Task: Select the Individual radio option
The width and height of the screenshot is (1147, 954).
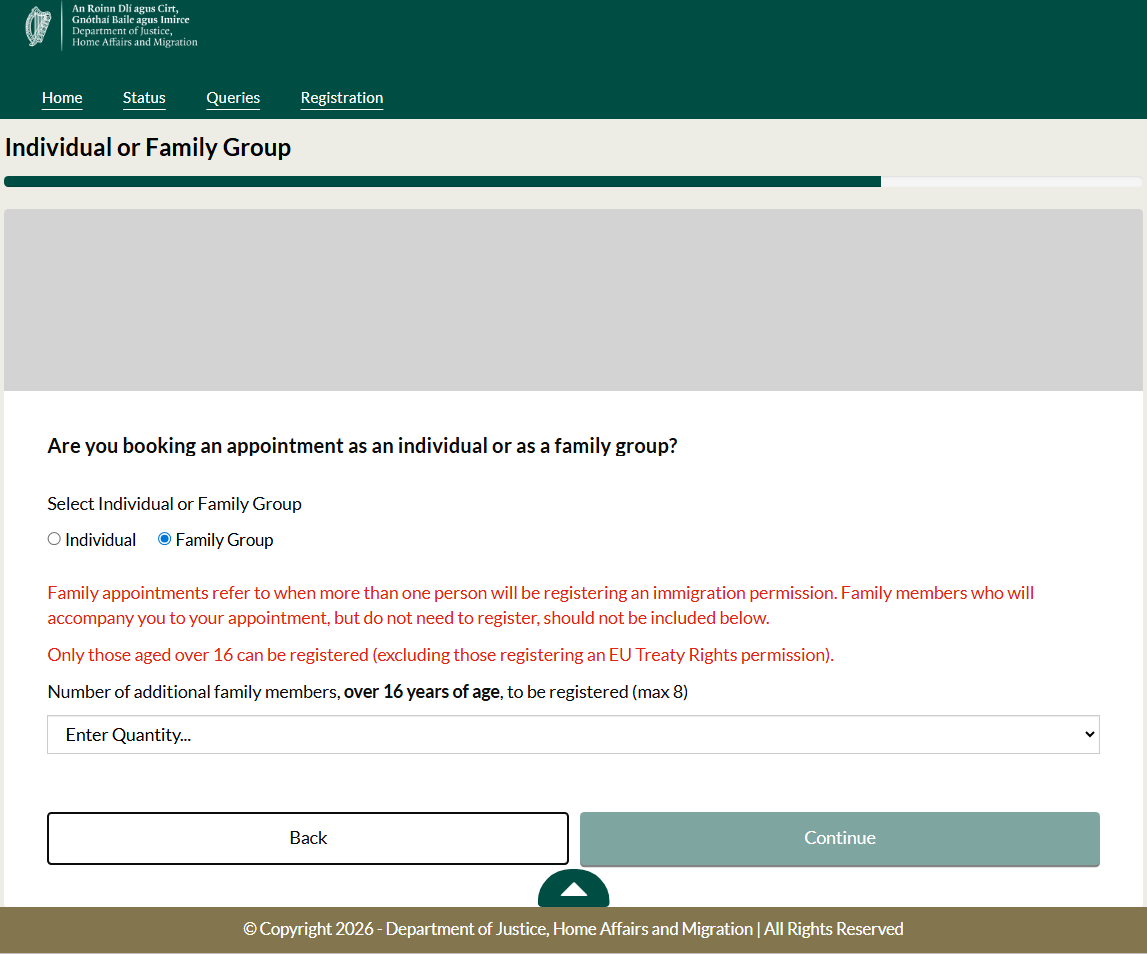Action: tap(54, 539)
